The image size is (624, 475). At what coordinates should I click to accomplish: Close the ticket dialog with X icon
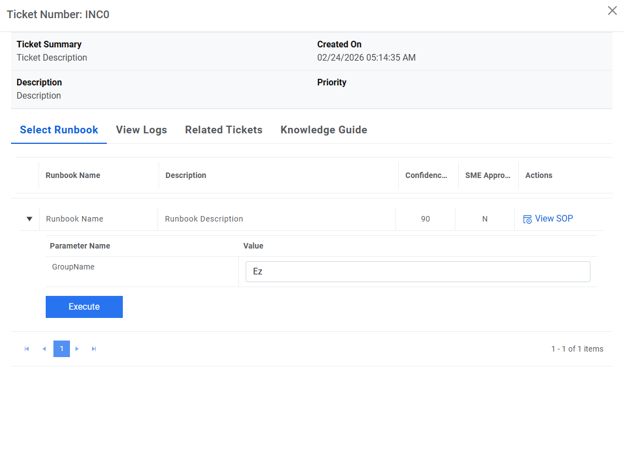click(x=612, y=11)
